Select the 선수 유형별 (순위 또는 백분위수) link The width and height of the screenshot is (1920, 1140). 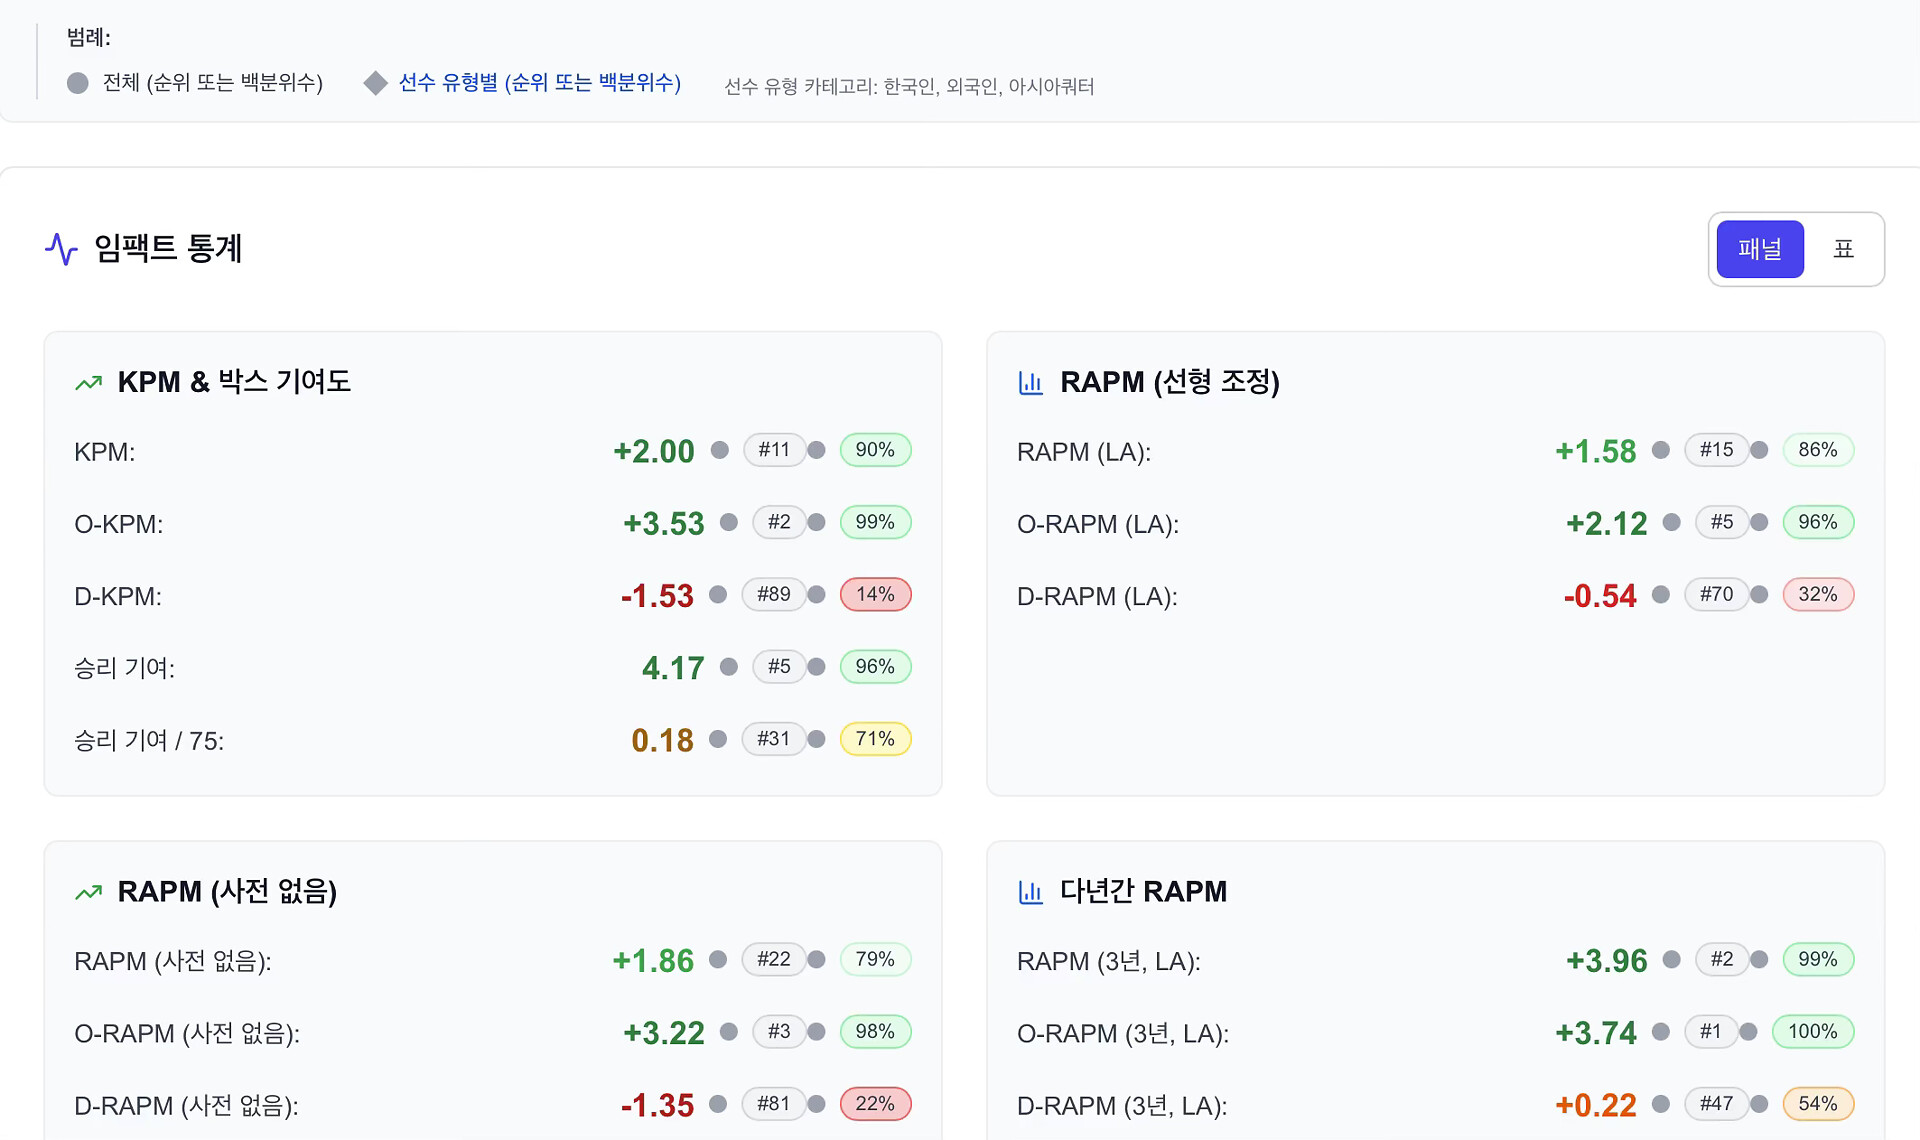tap(539, 83)
